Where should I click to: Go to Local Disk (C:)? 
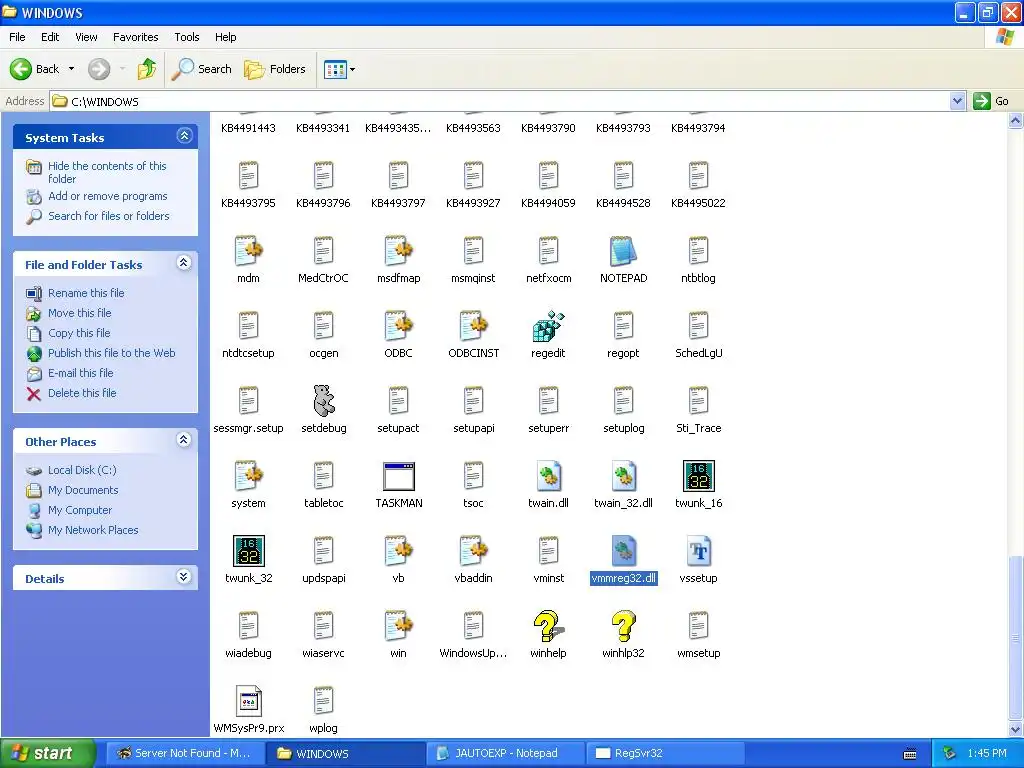pos(82,470)
